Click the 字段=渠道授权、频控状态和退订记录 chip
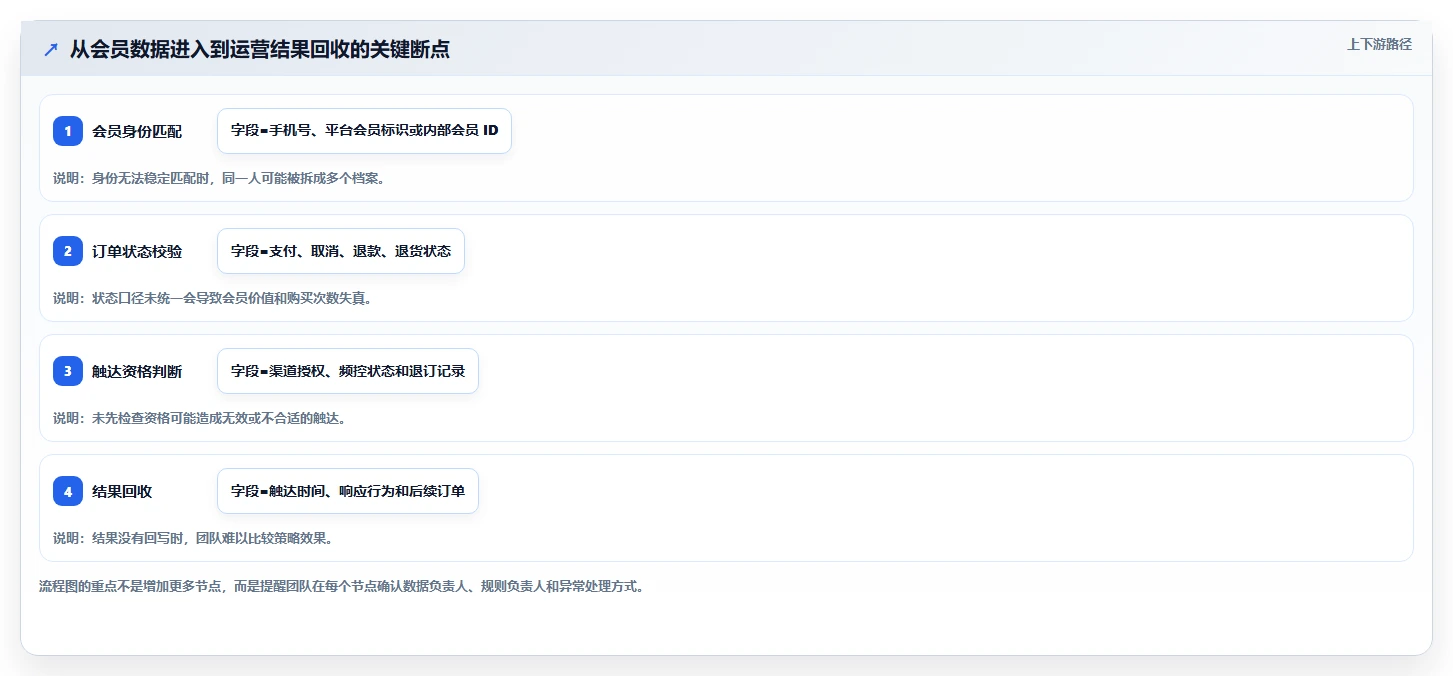The image size is (1453, 676). pyautogui.click(x=348, y=371)
